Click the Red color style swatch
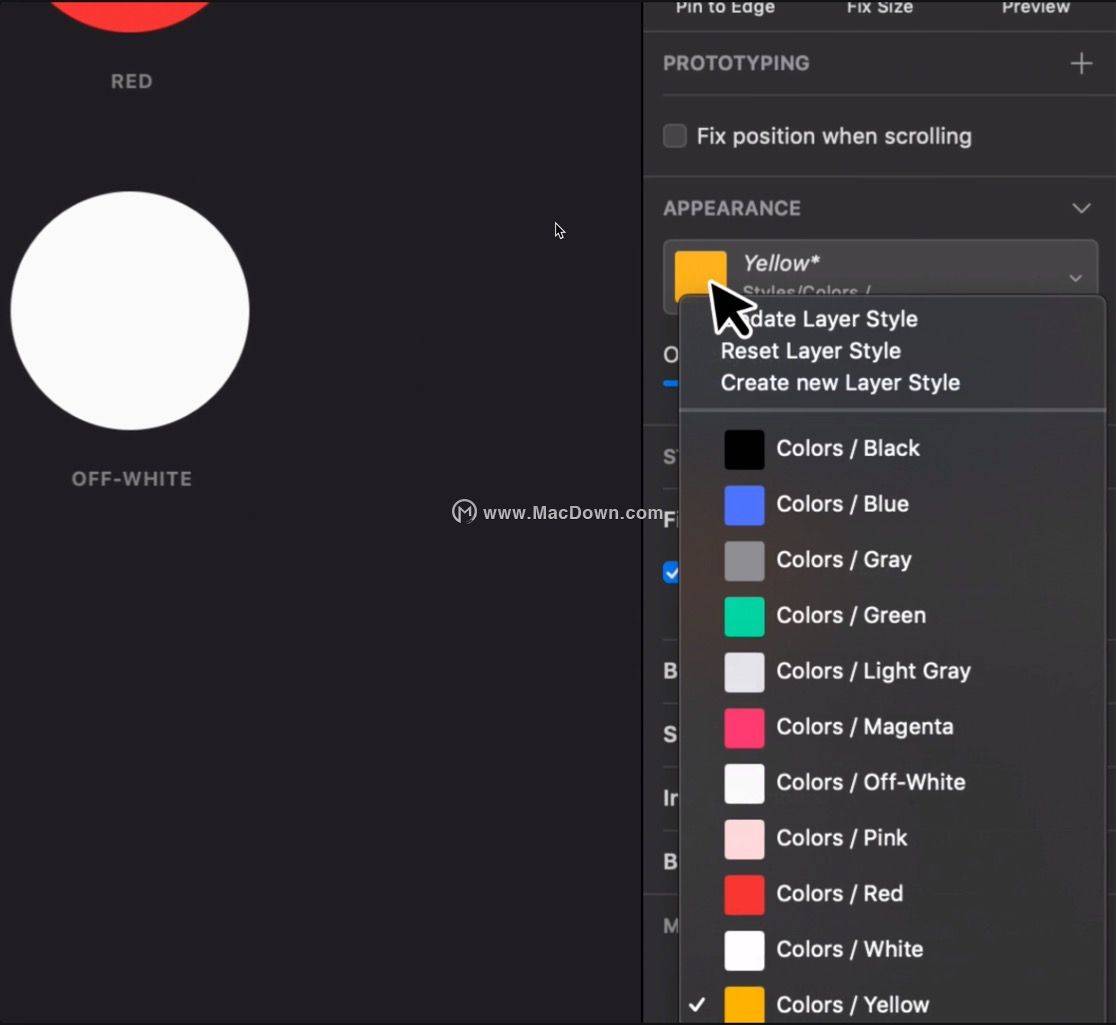The image size is (1116, 1025). click(x=744, y=894)
